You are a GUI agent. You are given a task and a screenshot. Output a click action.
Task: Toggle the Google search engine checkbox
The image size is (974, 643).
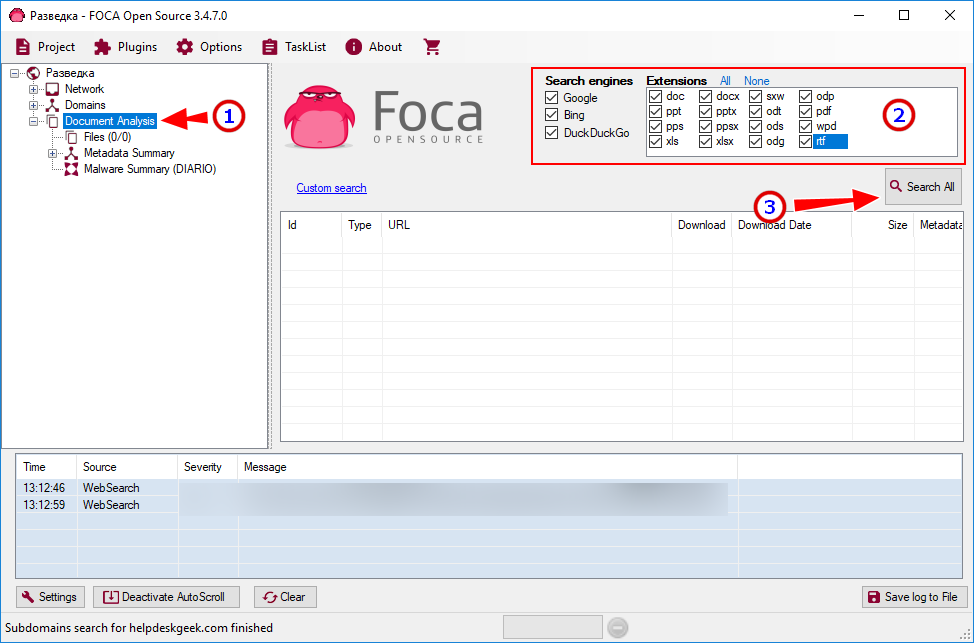551,98
